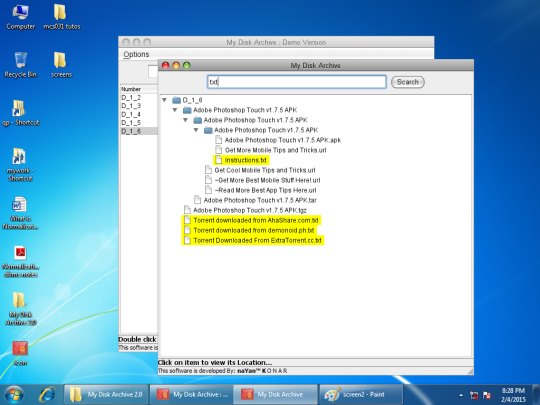The height and width of the screenshot is (405, 540).
Task: Select Adobe Photoshop Touch v1.7.5 APK.tar file
Action: pyautogui.click(x=260, y=200)
